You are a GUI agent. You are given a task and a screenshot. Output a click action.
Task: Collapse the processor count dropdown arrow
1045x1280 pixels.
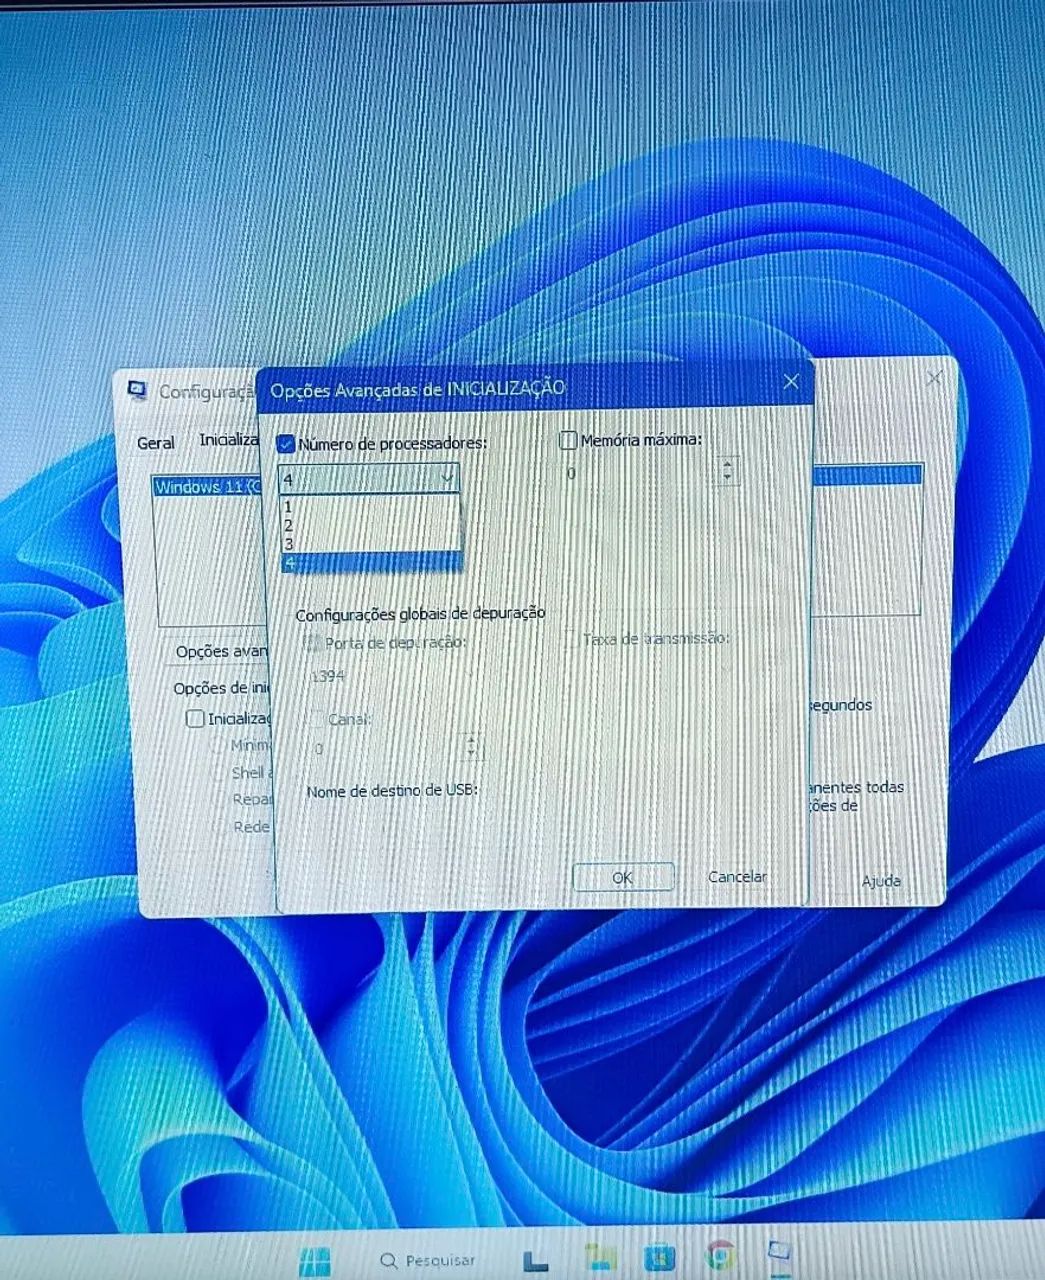click(447, 478)
